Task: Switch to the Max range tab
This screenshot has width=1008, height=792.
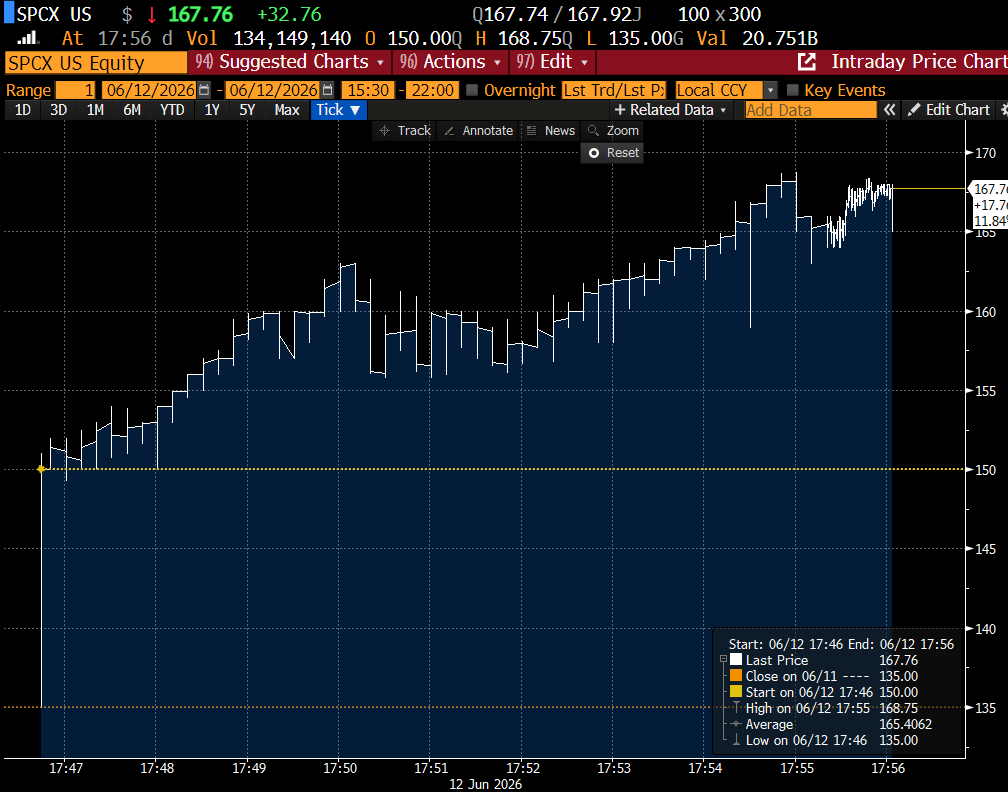Action: pyautogui.click(x=287, y=110)
